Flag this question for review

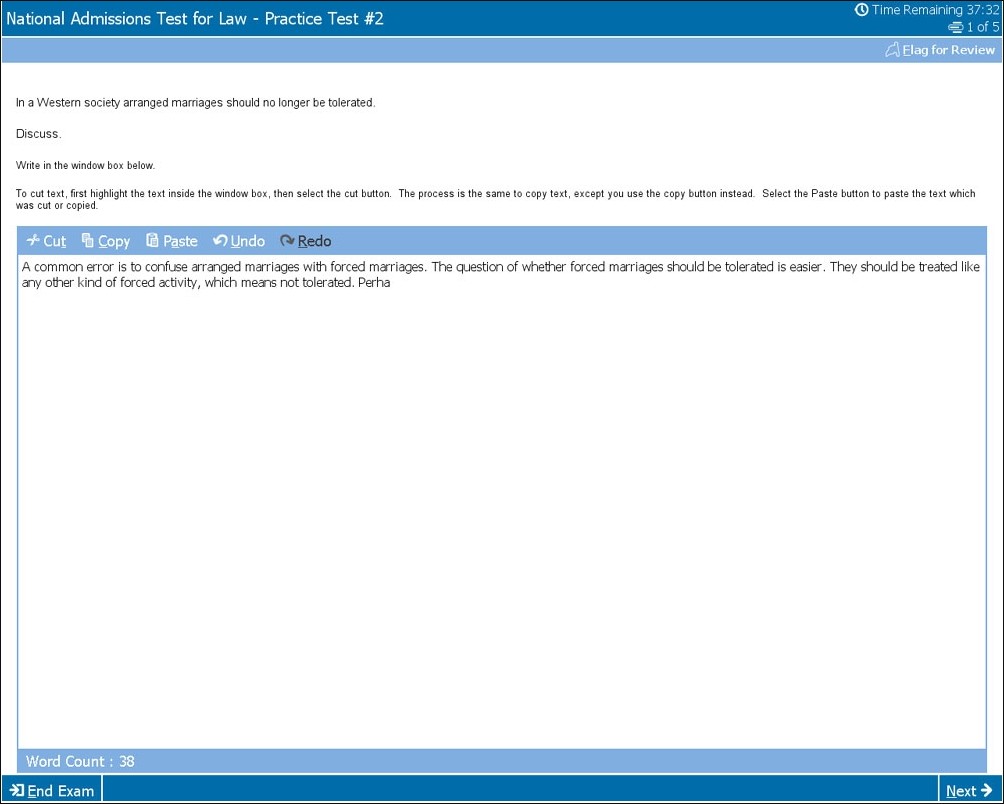941,50
